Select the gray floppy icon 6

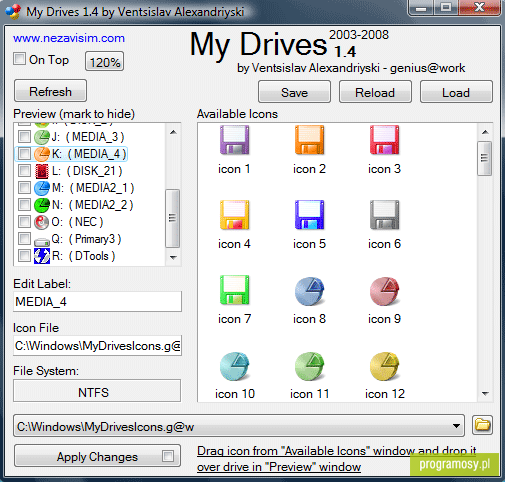384,215
